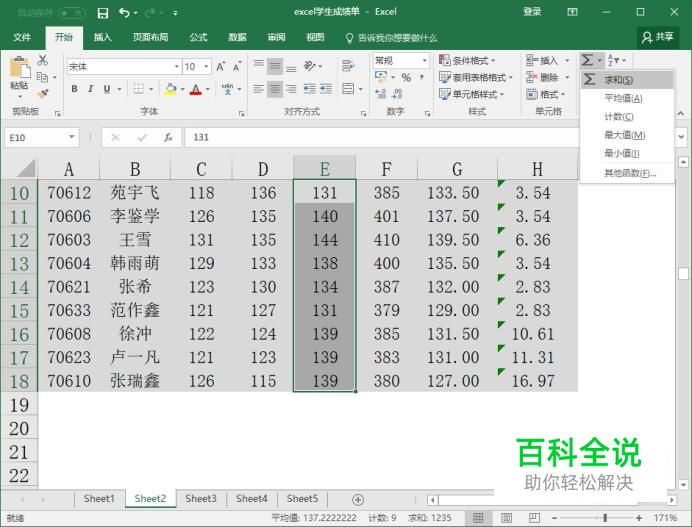
Task: Click the Save icon in title bar
Action: pos(103,13)
